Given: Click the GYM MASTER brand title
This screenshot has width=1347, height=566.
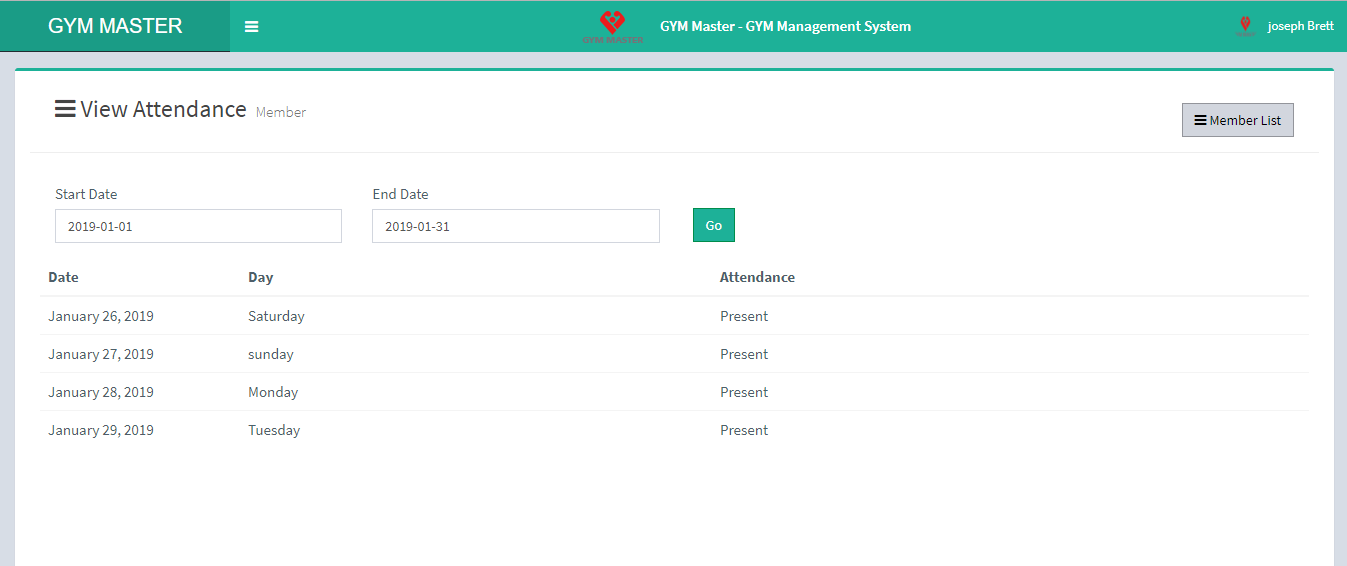Looking at the screenshot, I should (x=115, y=26).
